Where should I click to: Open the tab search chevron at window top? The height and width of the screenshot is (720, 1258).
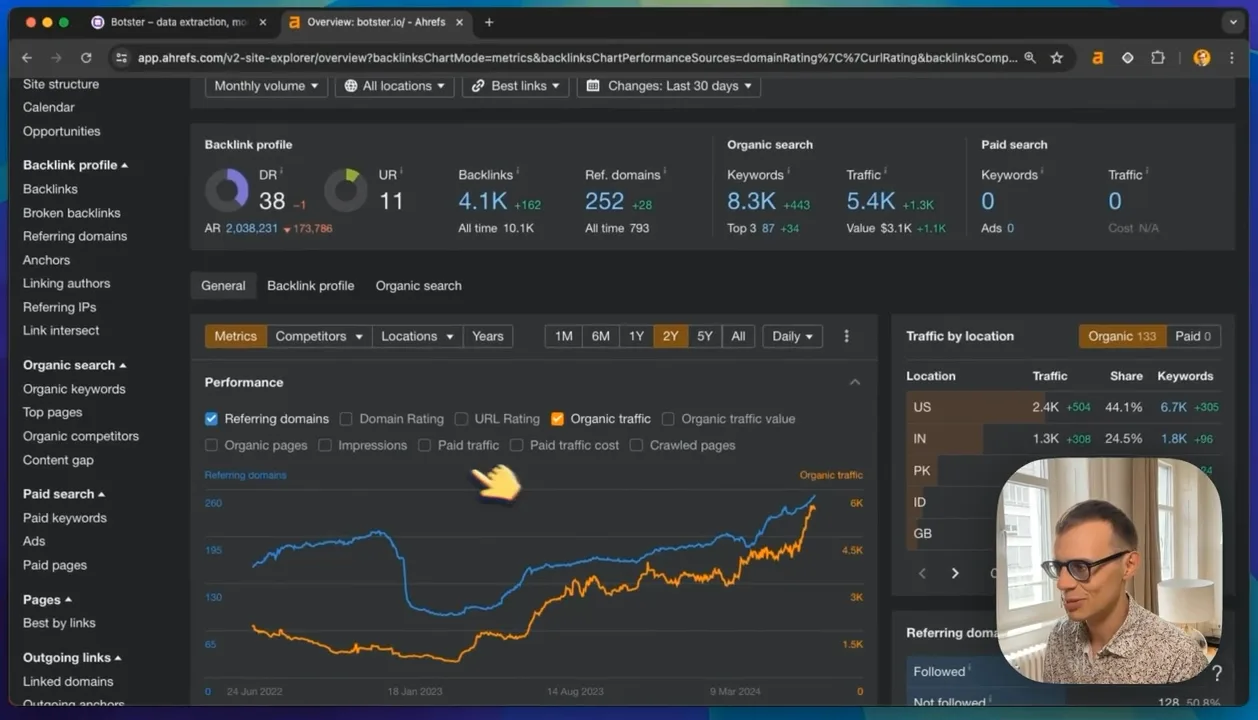point(1233,22)
